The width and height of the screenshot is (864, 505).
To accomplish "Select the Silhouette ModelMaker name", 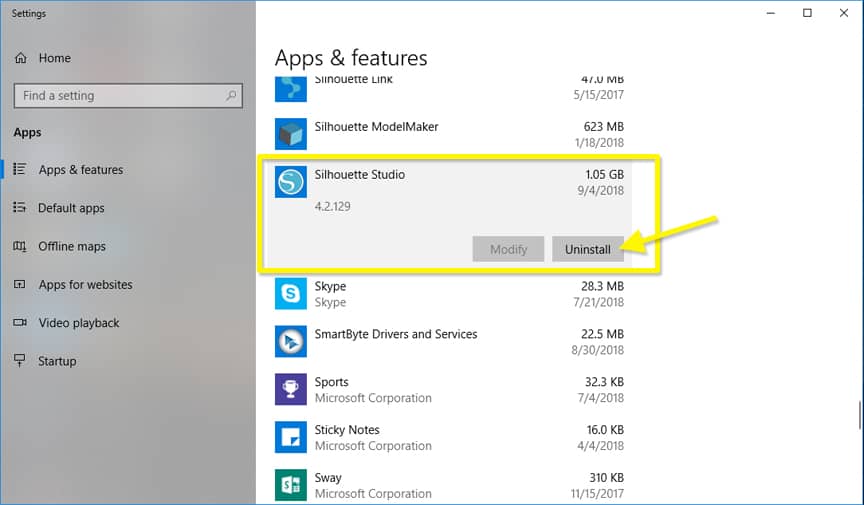I will tap(376, 127).
